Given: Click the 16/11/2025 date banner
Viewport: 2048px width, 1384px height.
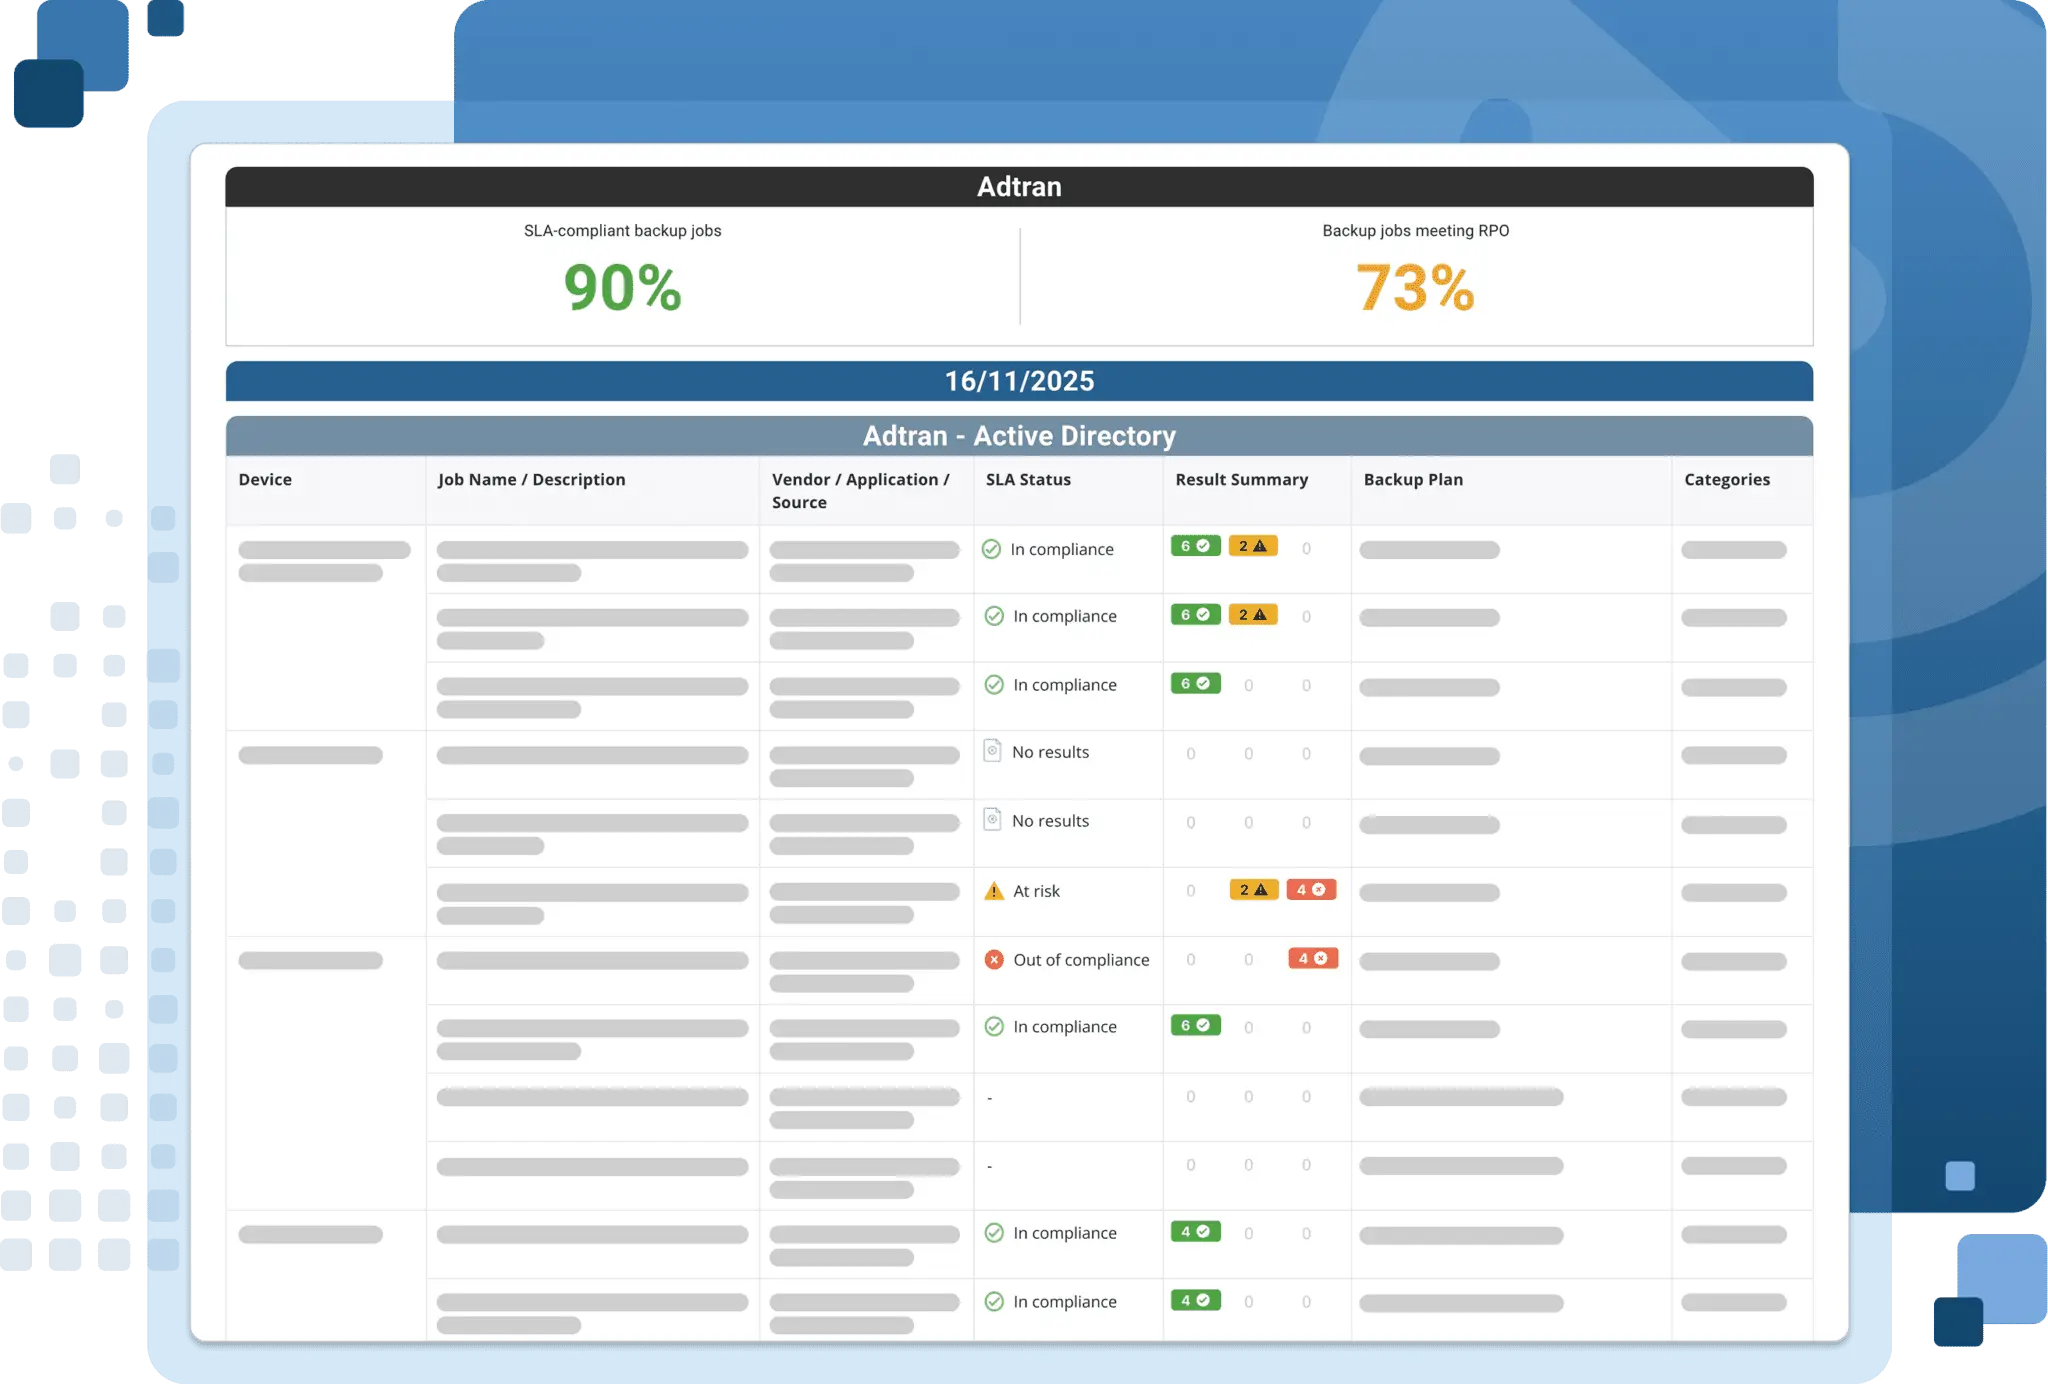Looking at the screenshot, I should click(x=1019, y=381).
